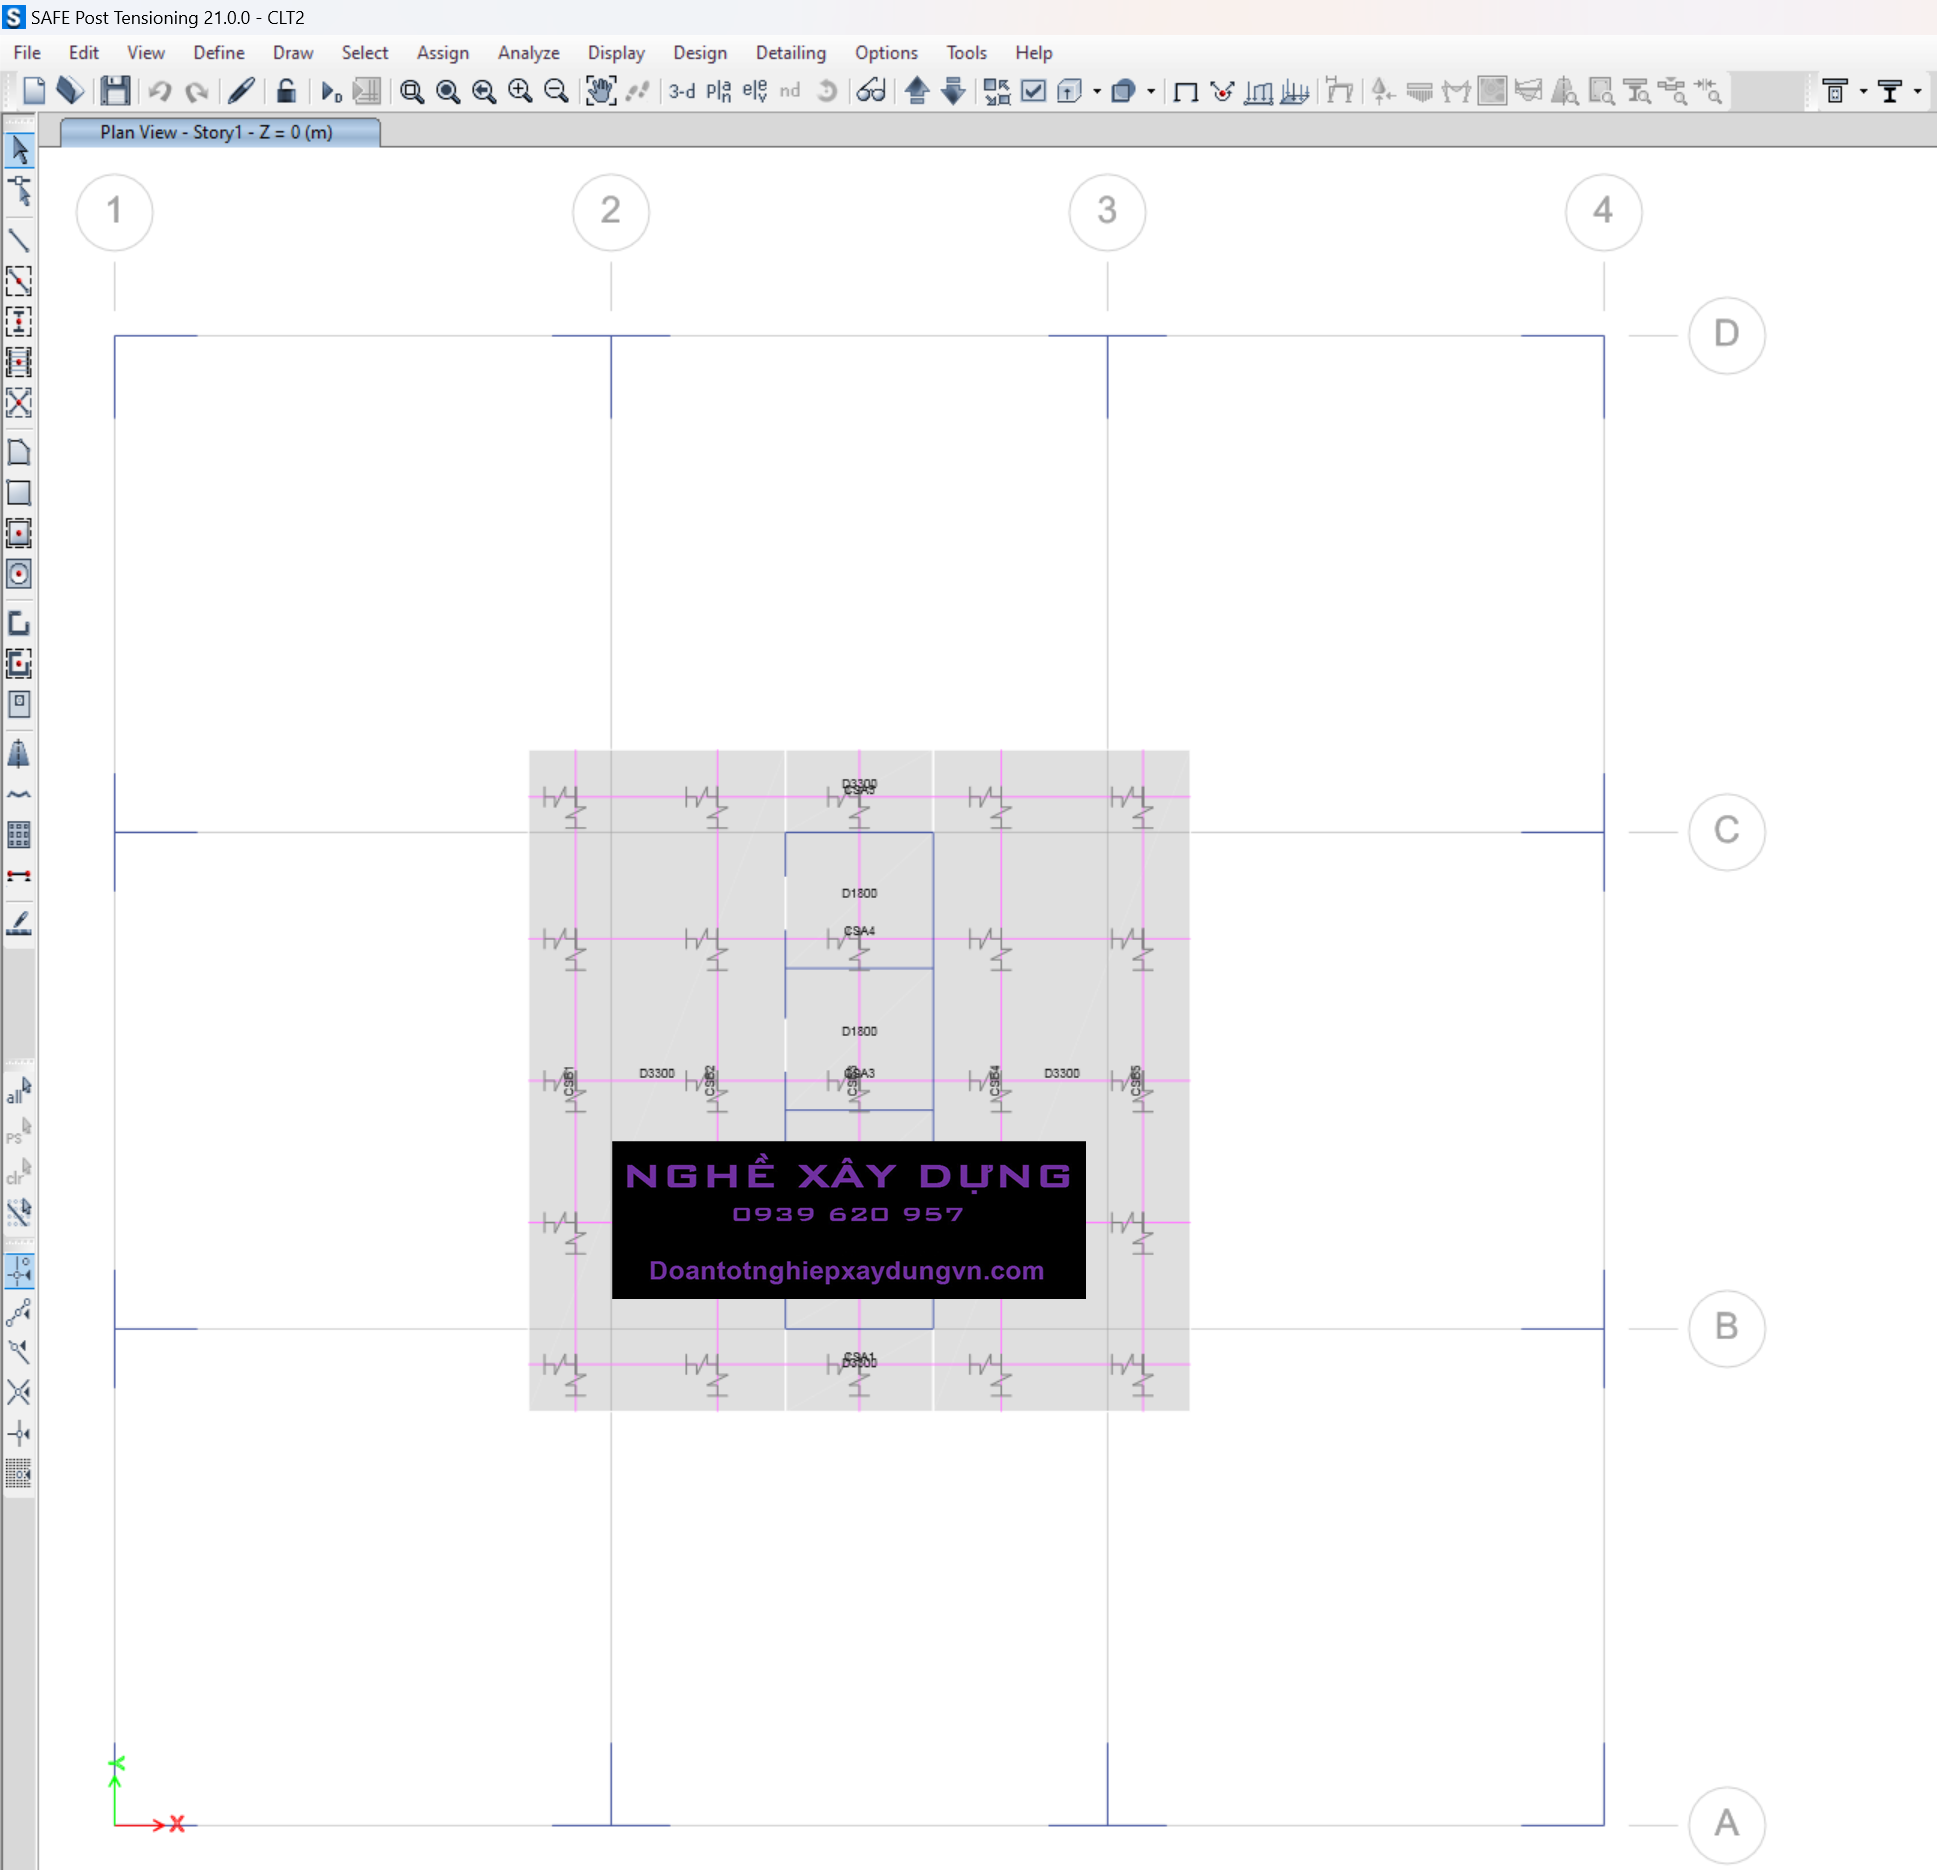The width and height of the screenshot is (1937, 1870).
Task: Toggle Set Display Options checkmark icon
Action: click(x=1033, y=91)
